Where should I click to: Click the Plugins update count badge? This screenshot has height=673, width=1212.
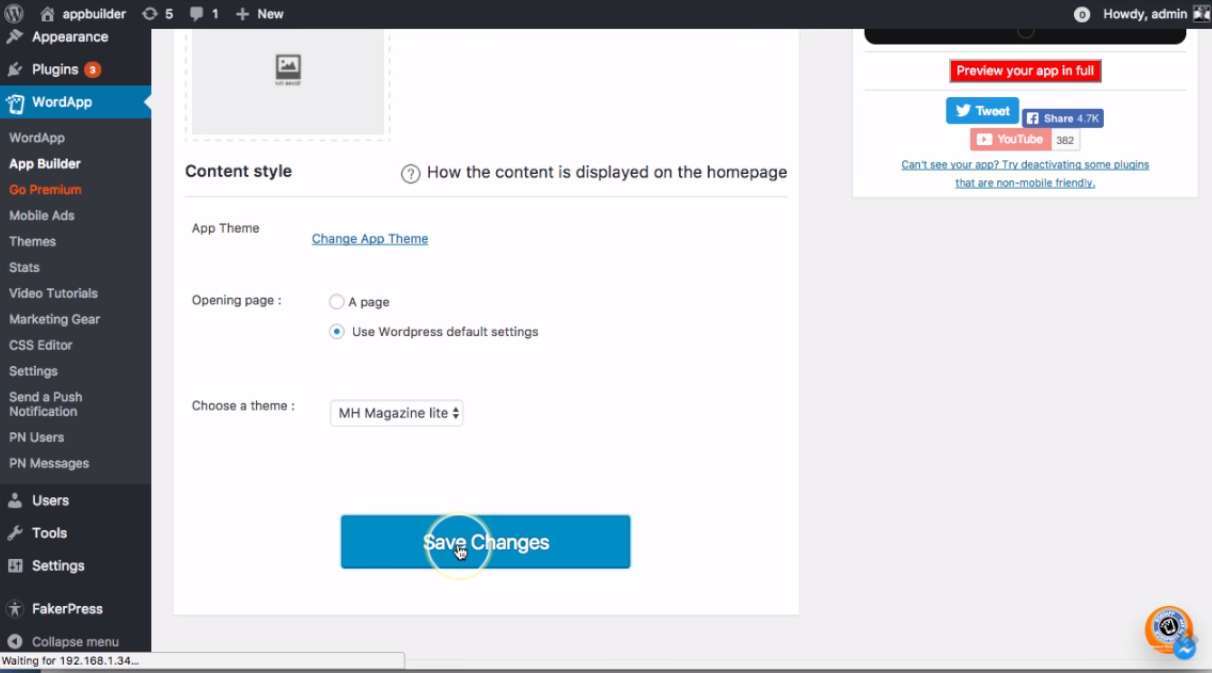92,70
